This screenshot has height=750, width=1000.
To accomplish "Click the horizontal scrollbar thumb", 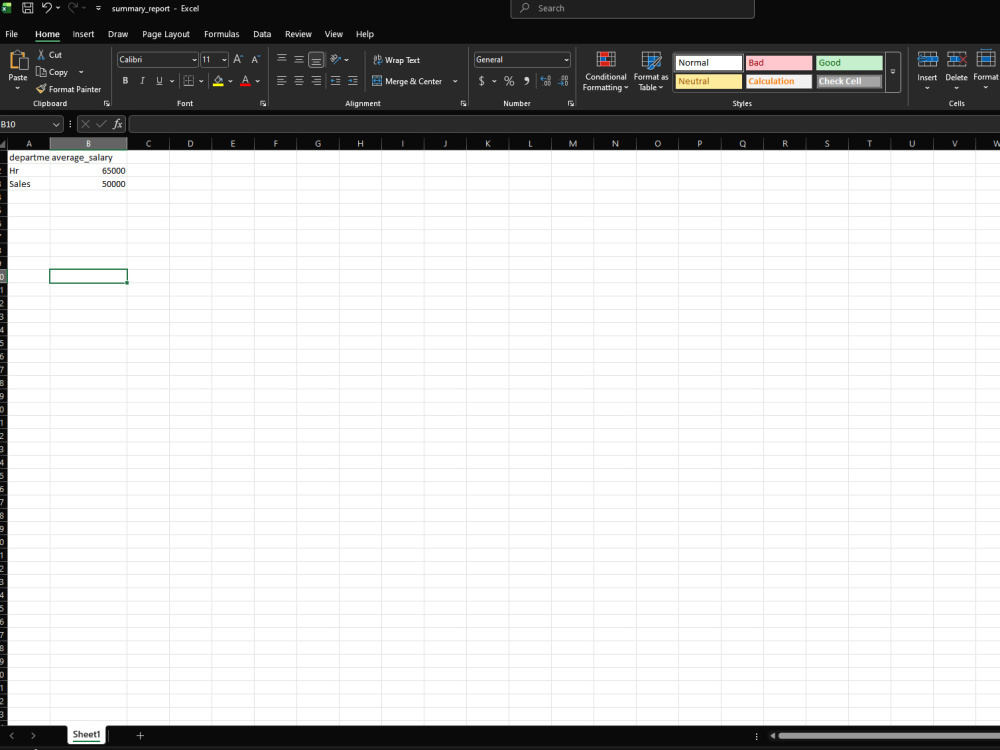I will [x=888, y=735].
